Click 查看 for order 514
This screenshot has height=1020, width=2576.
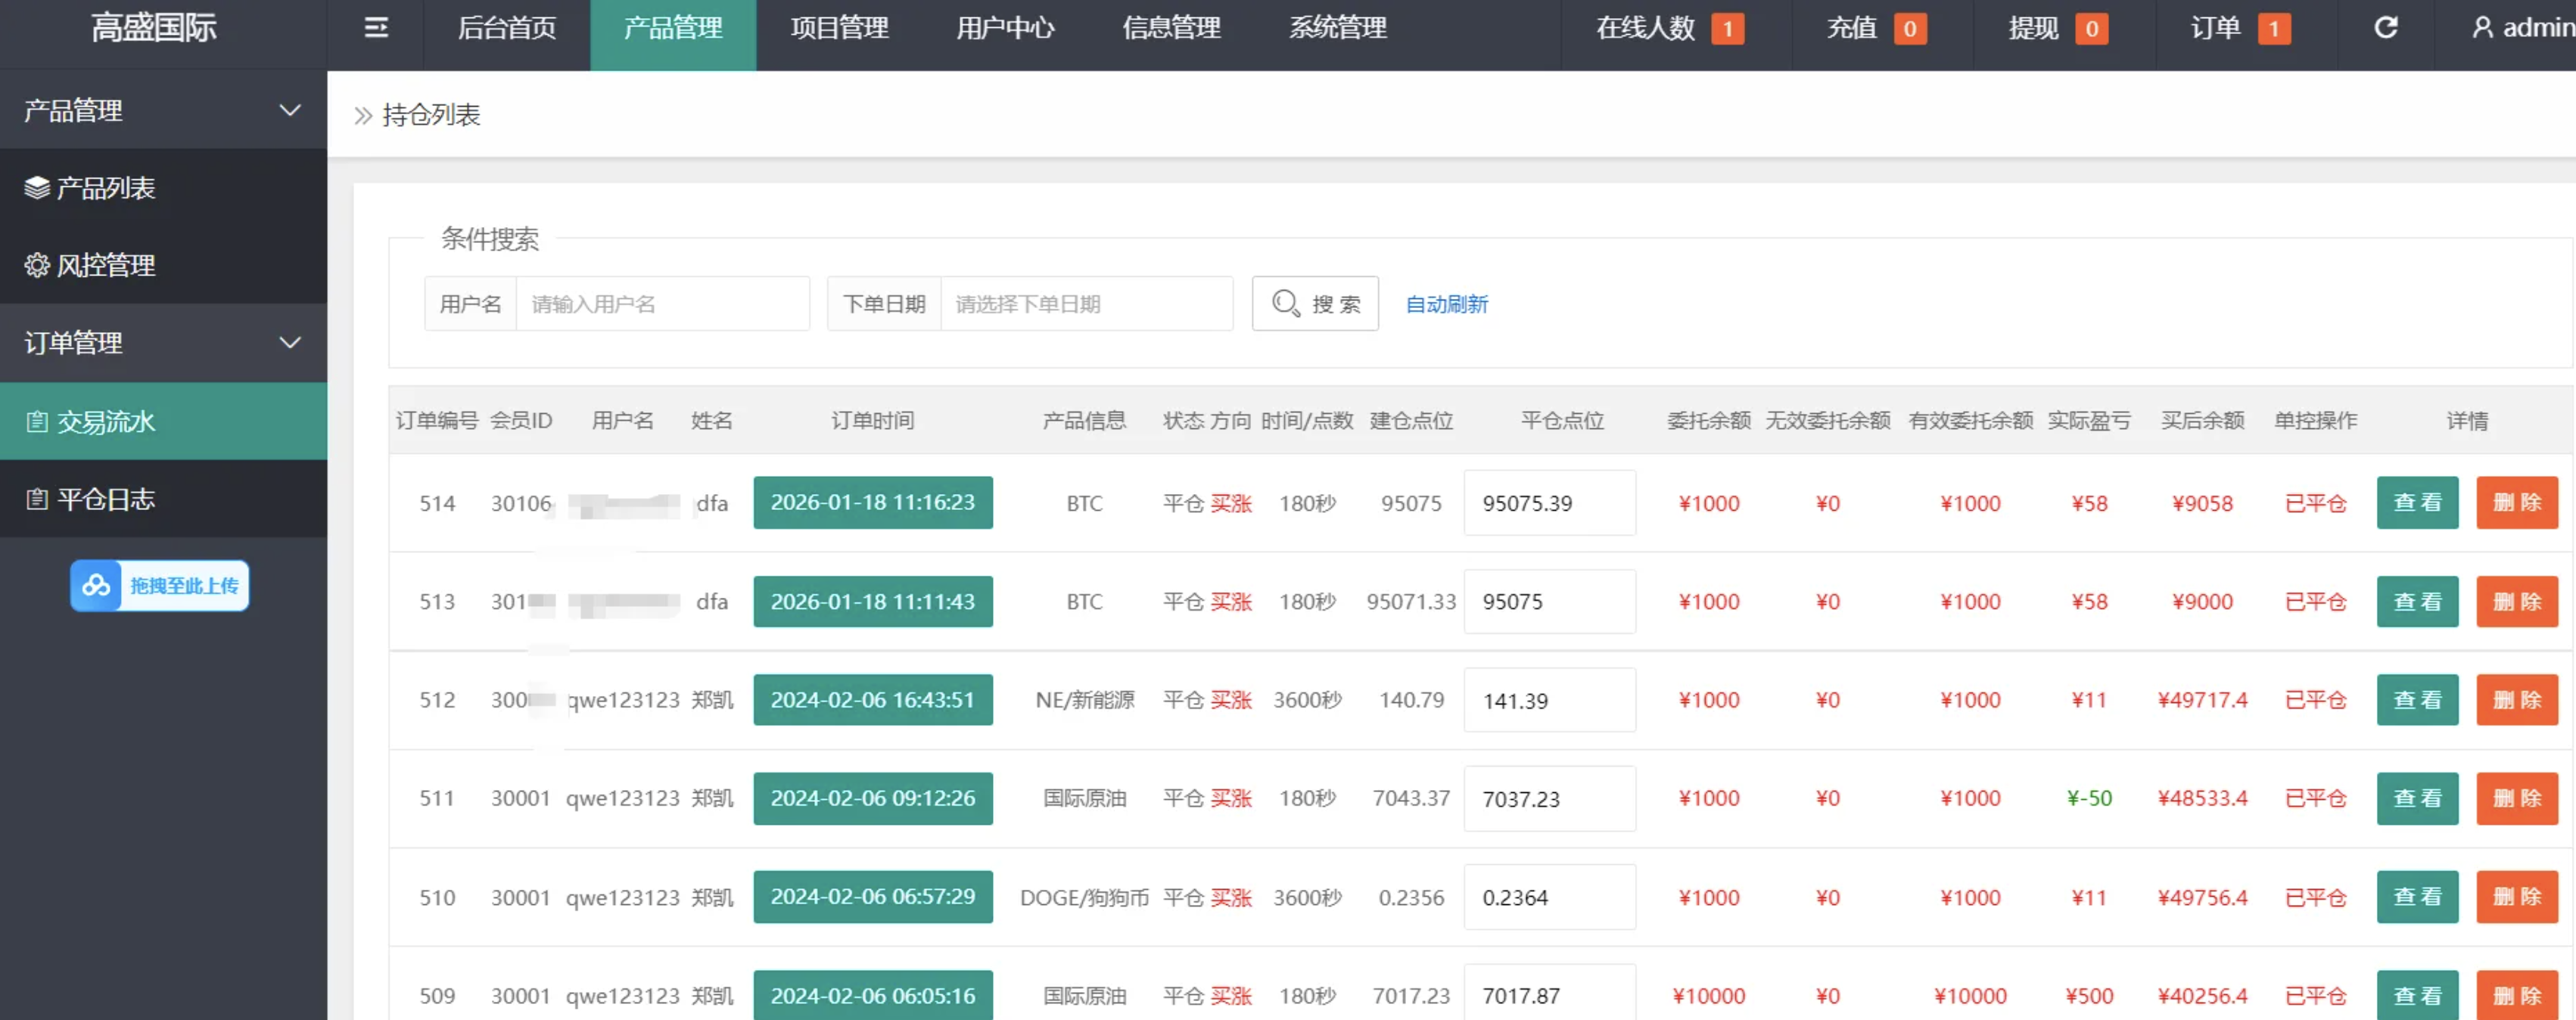pos(2417,502)
